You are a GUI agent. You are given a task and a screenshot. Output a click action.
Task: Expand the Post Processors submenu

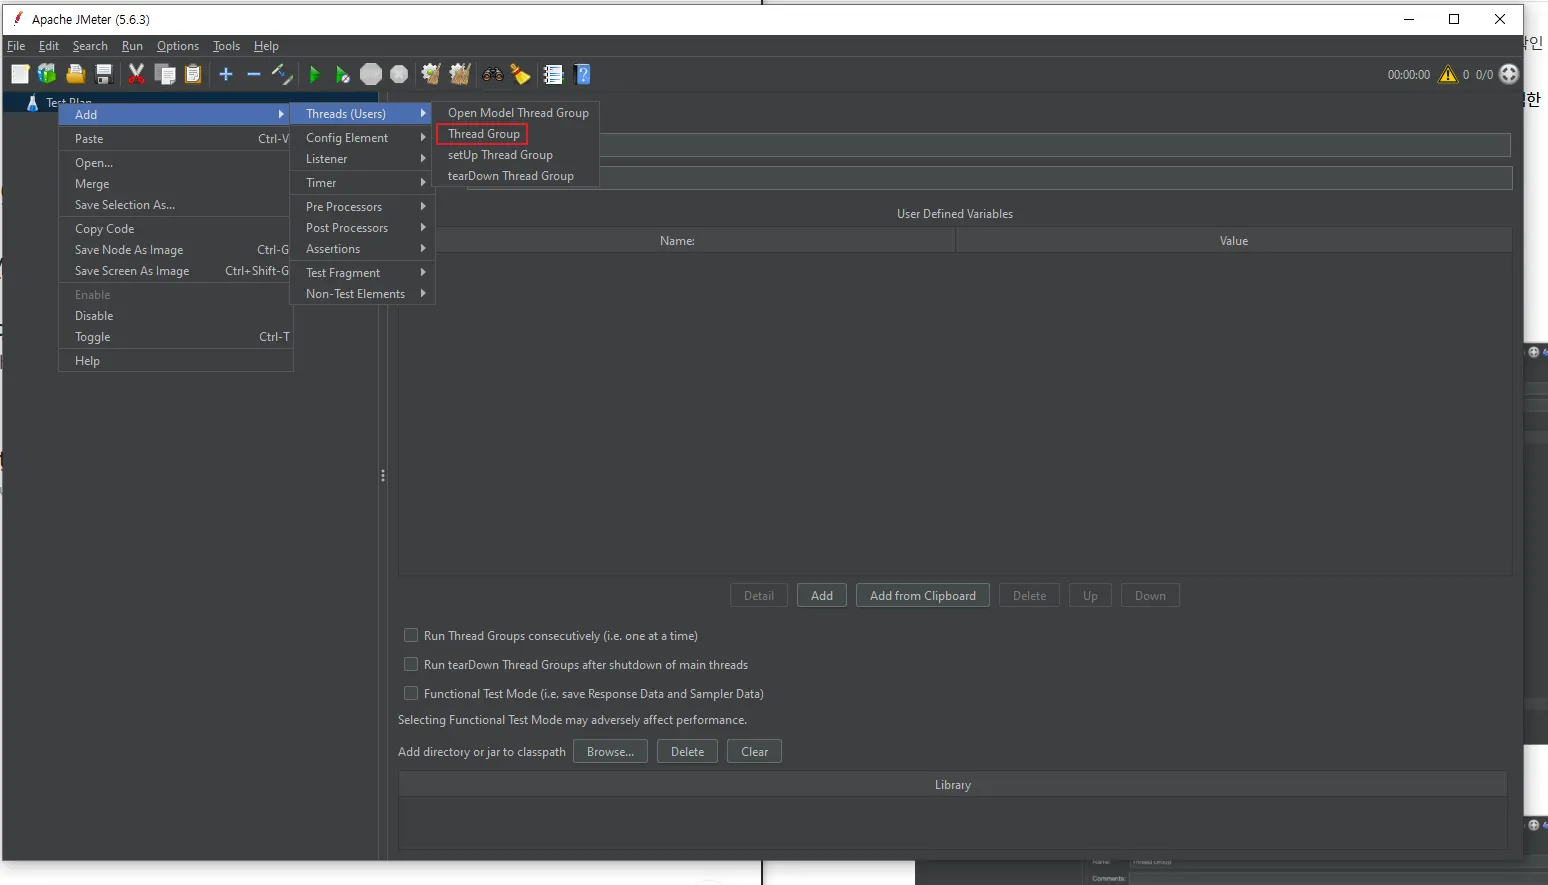(362, 227)
